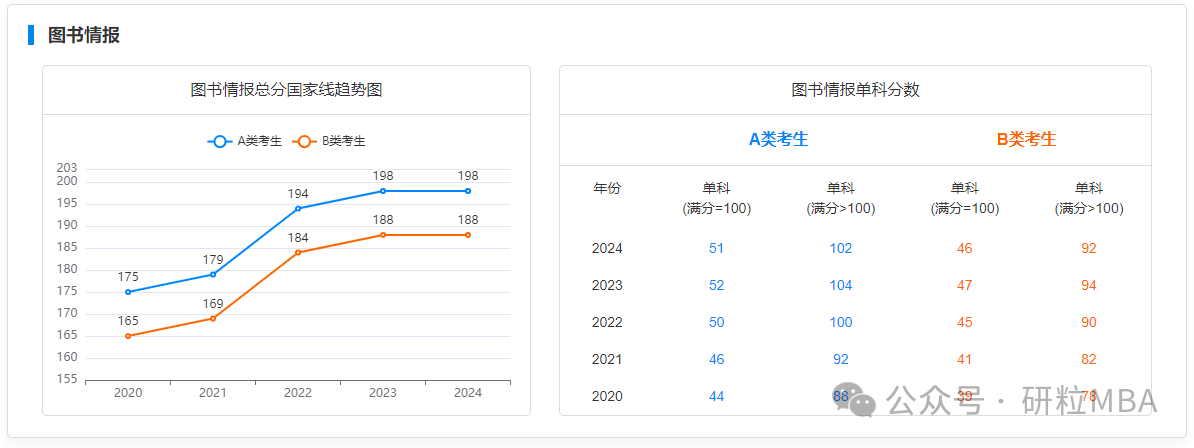Screen dimensions: 1194x448
Task: Click the 2021 B类 score 82
Action: 1089,359
